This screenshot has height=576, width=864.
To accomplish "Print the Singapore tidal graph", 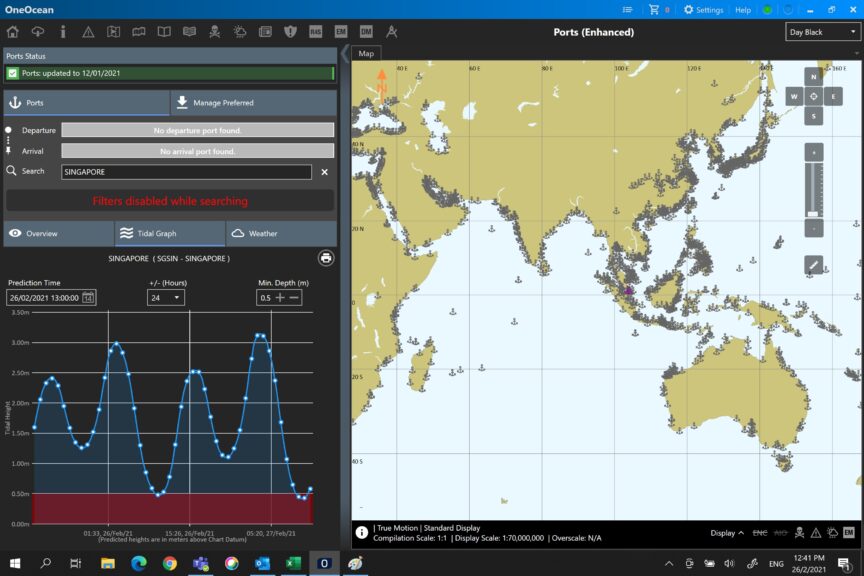I will [x=326, y=258].
